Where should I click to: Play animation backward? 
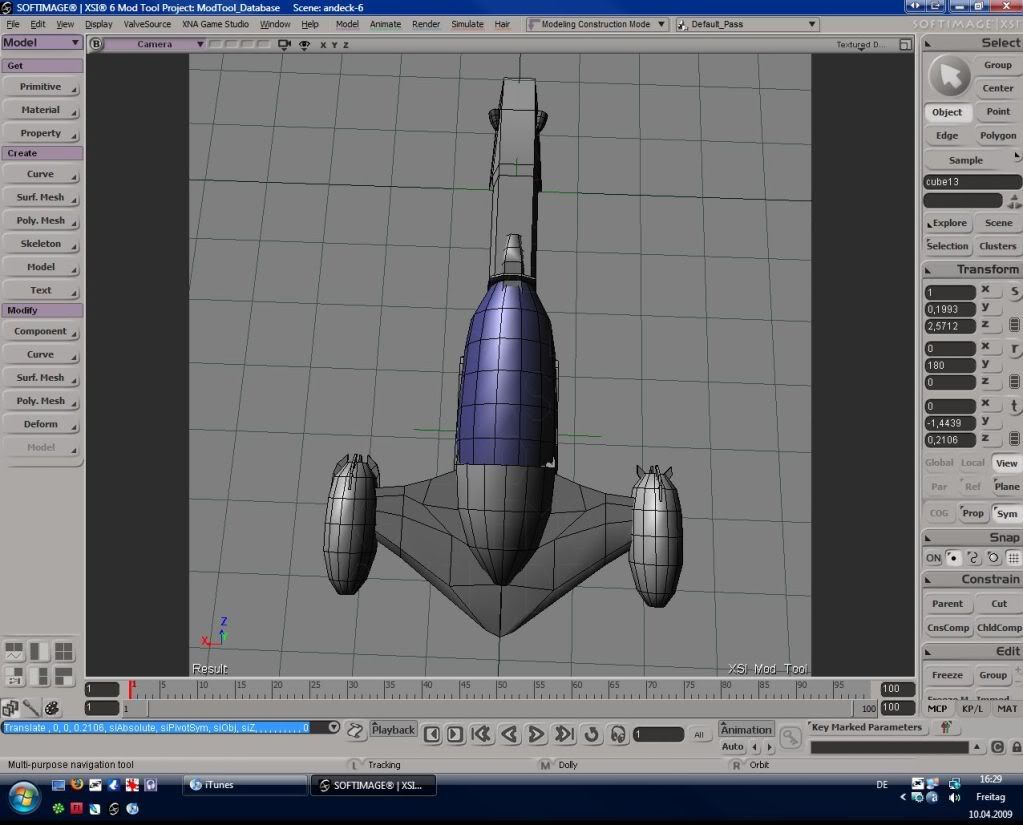click(x=510, y=734)
